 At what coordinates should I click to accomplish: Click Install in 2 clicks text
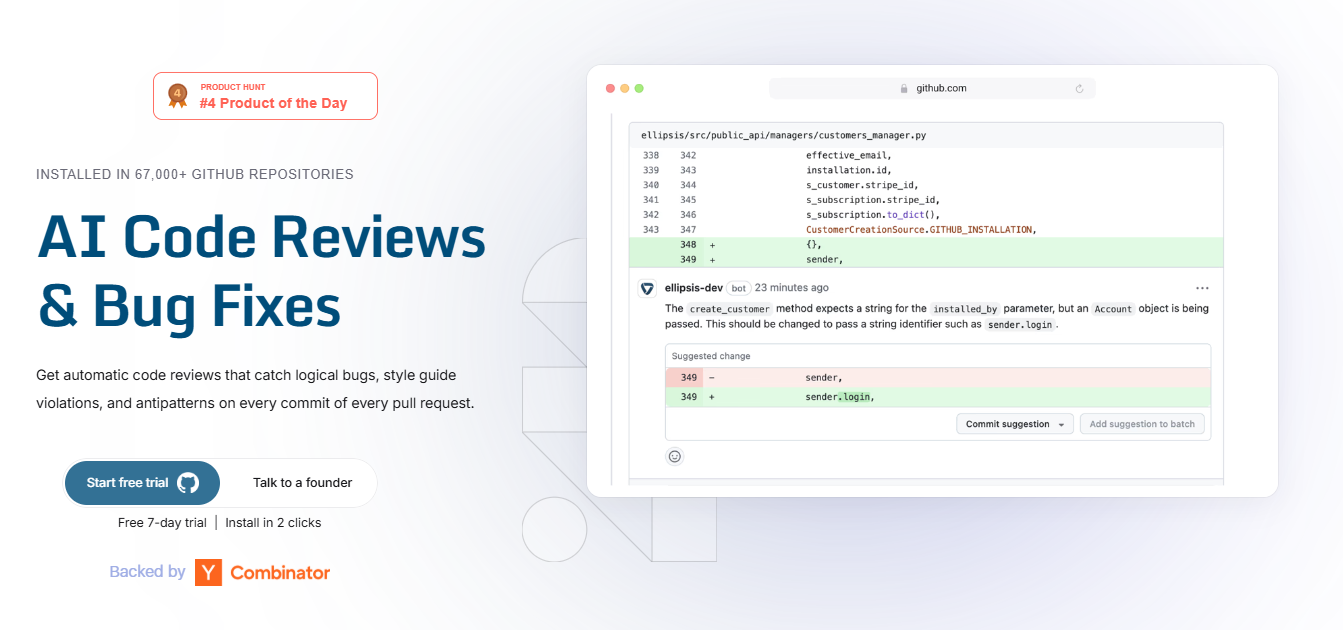point(273,522)
